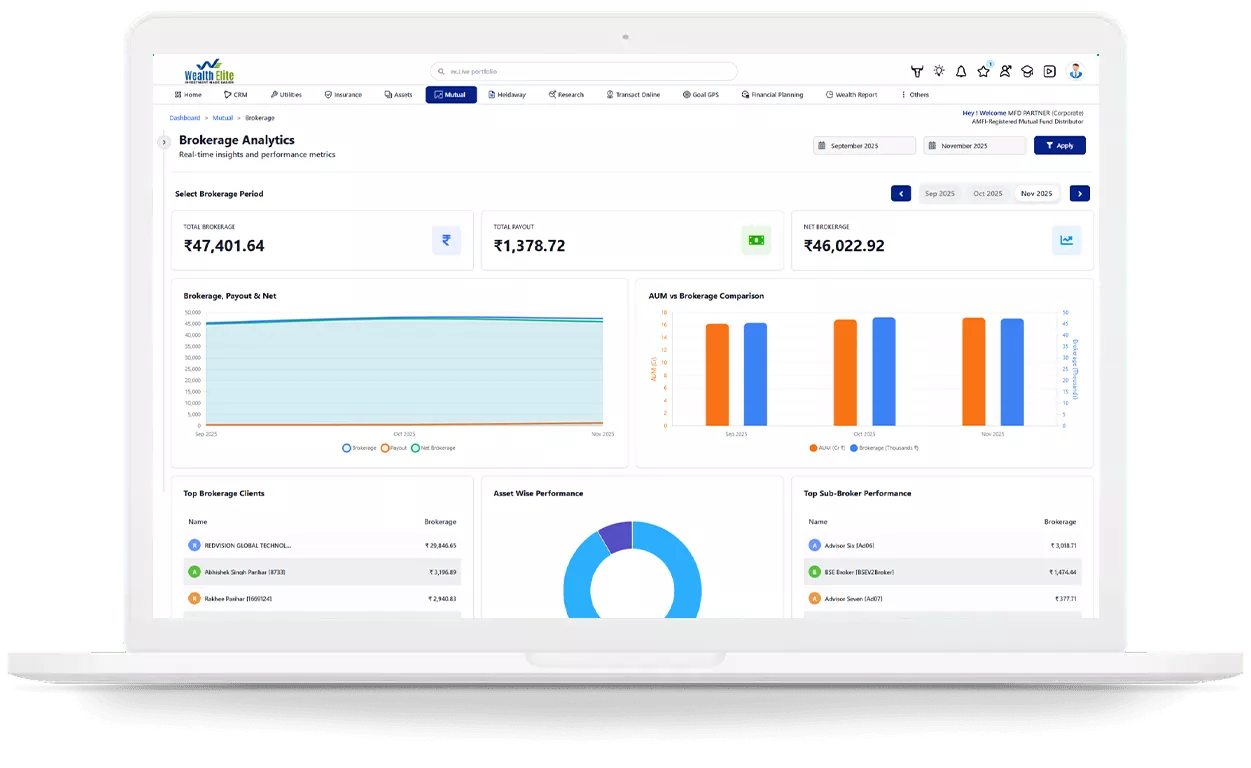Viewport: 1251px width, 768px height.
Task: Toggle the Net Brokerage legend item
Action: (434, 447)
